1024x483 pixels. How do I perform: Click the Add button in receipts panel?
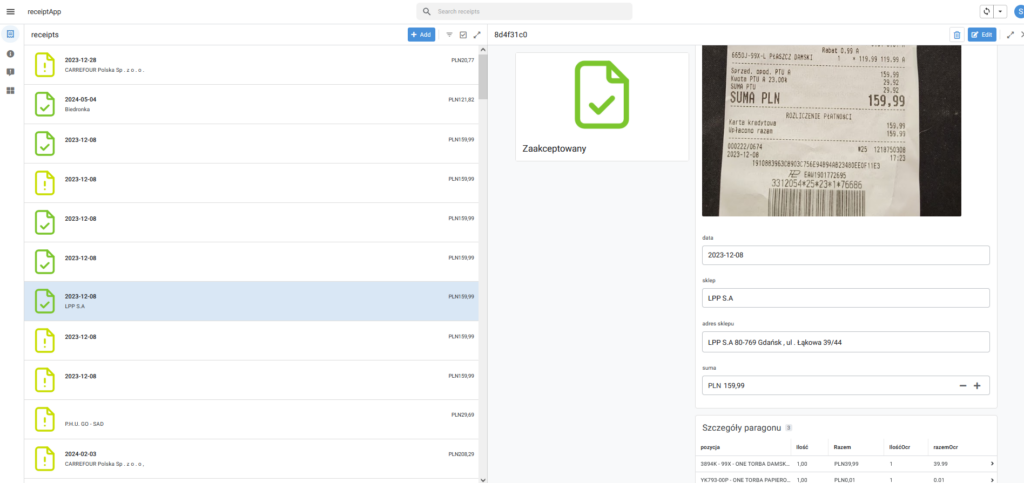tap(421, 34)
